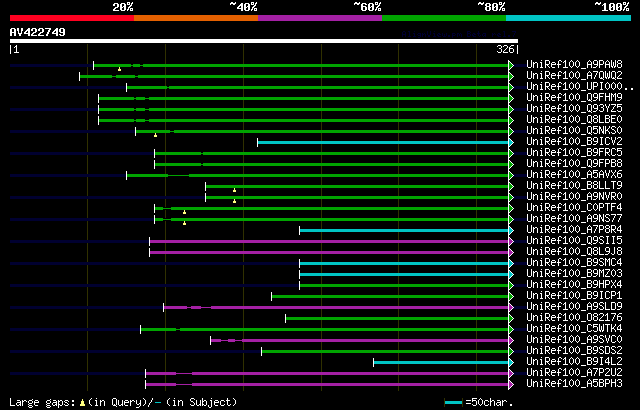Click the query gap marker in the A9PAW8 row
This screenshot has height=410, width=640.
click(119, 69)
